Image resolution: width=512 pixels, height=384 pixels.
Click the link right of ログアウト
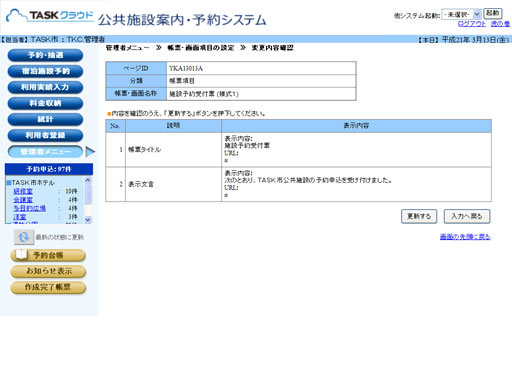500,24
